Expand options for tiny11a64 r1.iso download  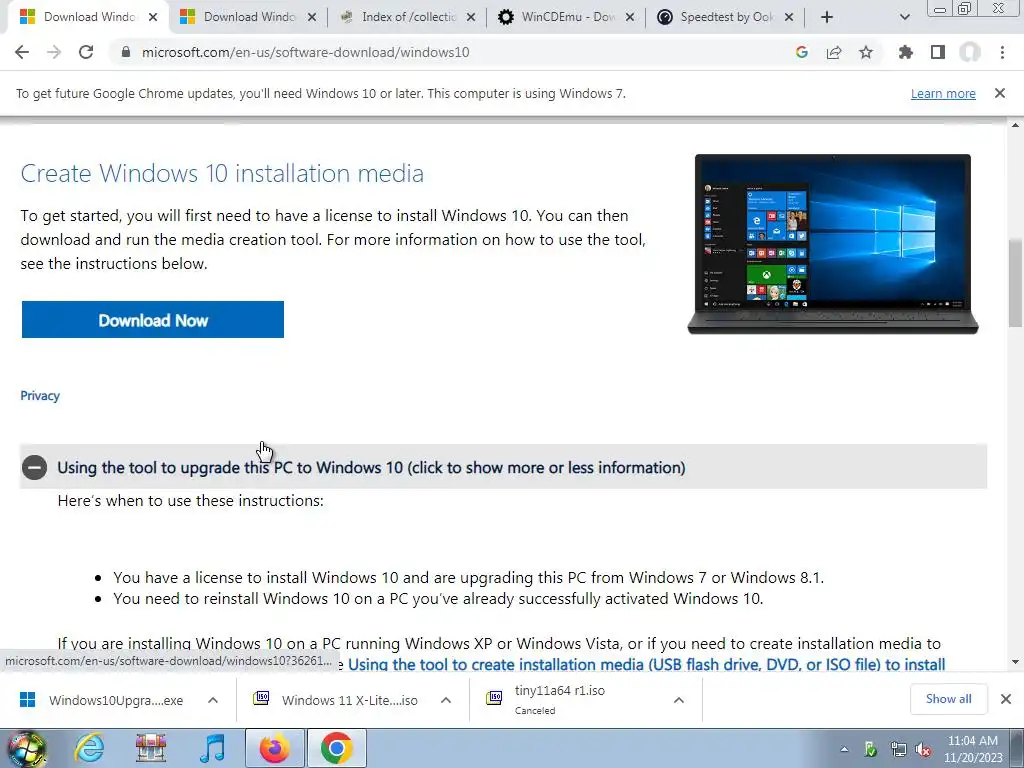click(679, 700)
